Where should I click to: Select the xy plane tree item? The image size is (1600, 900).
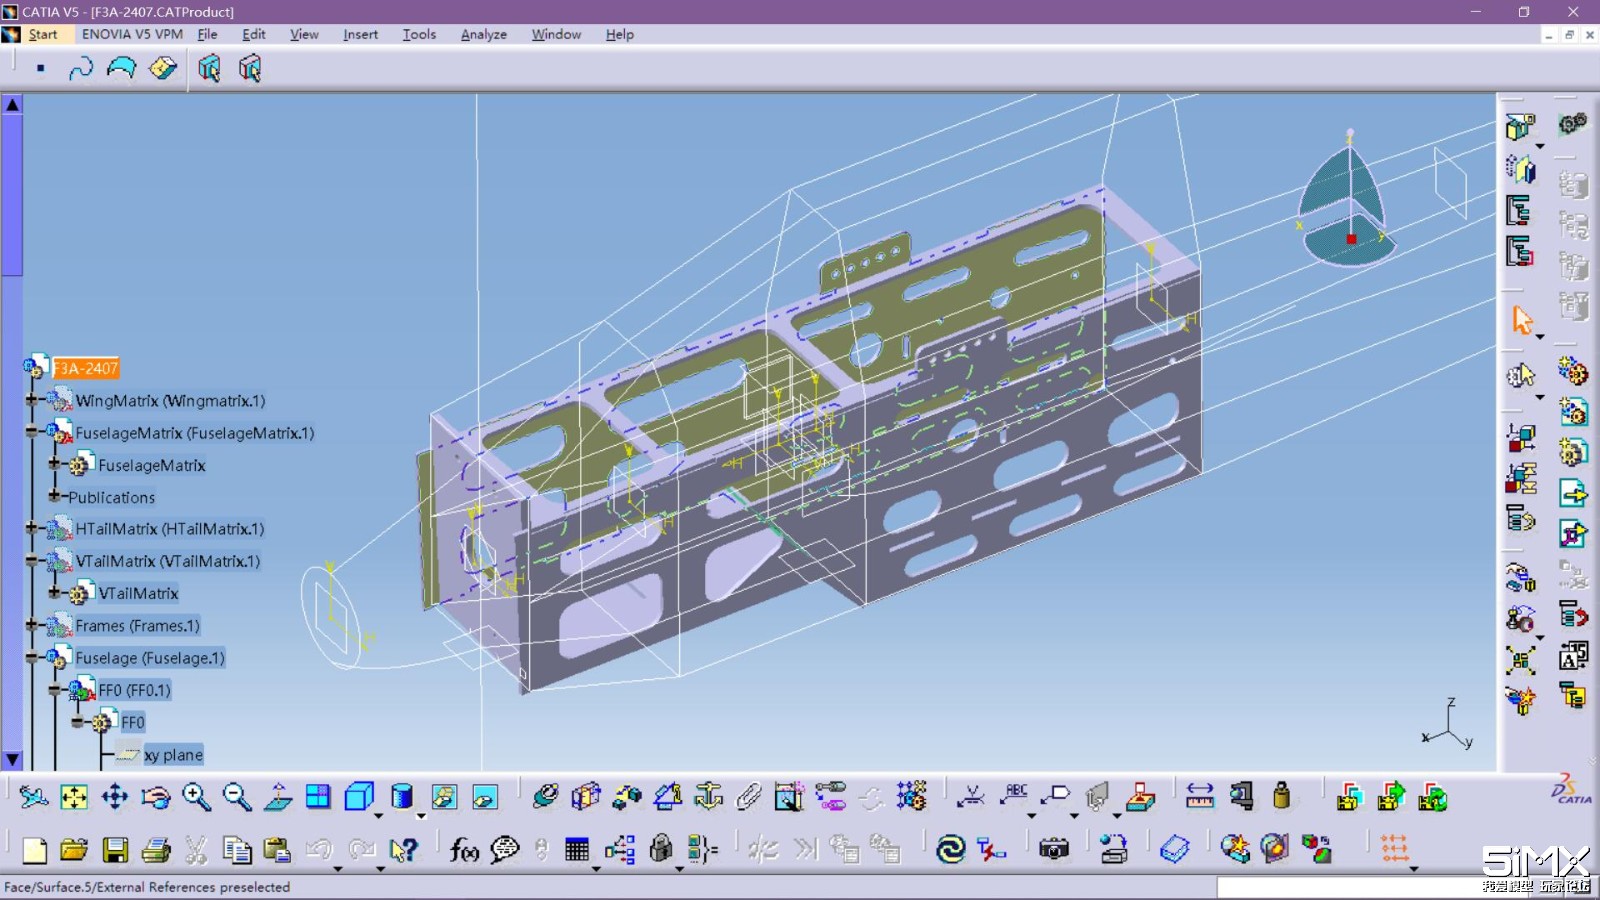point(173,754)
